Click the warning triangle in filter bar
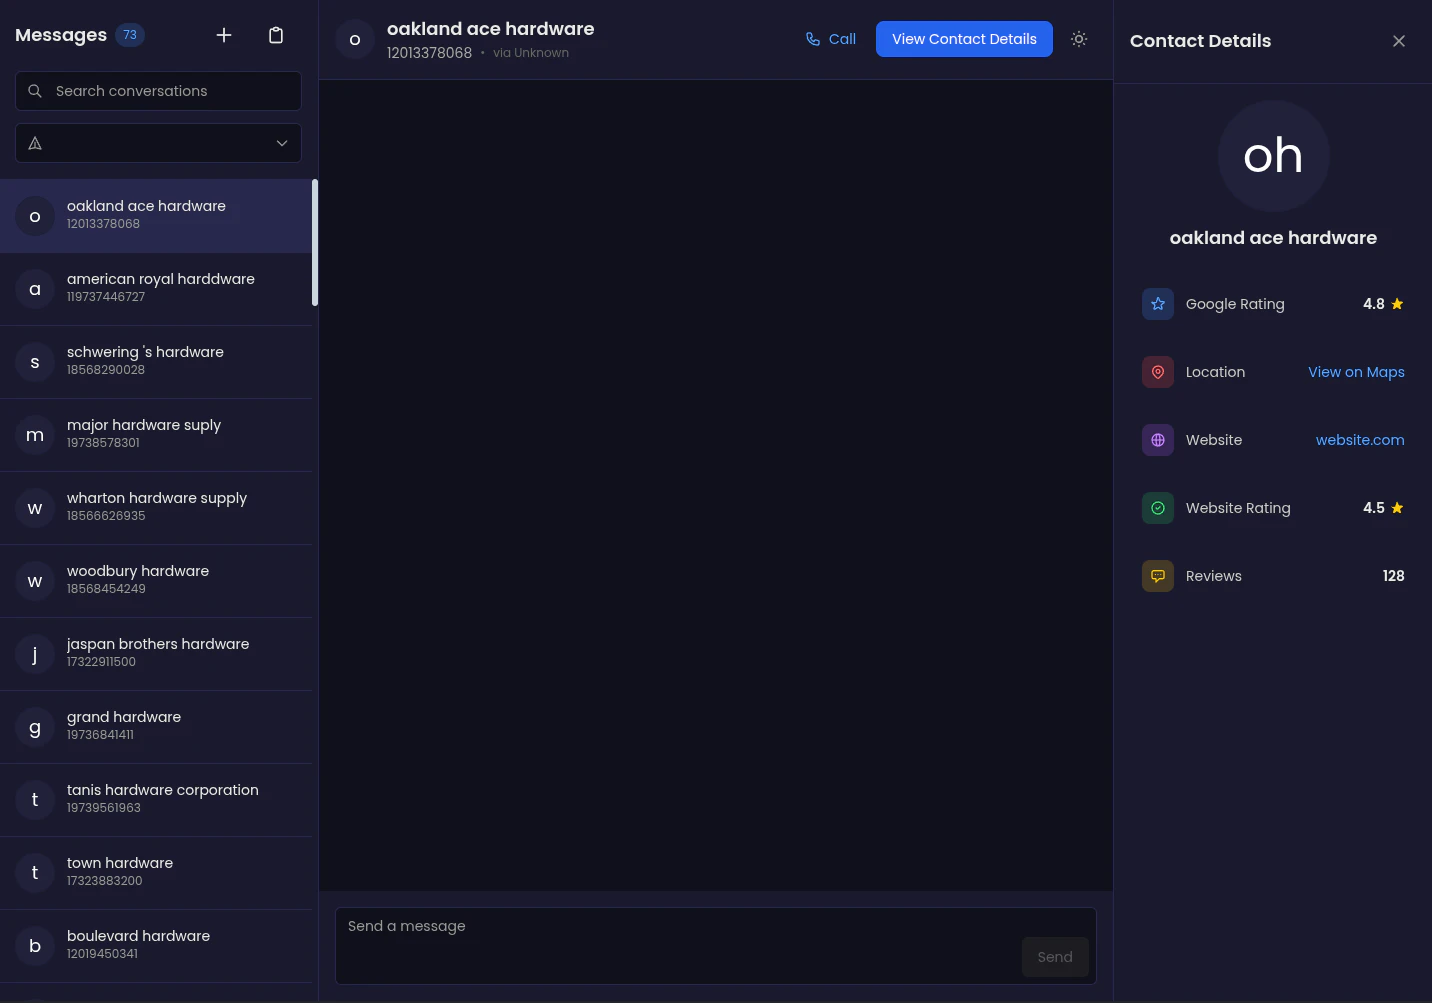 tap(35, 143)
